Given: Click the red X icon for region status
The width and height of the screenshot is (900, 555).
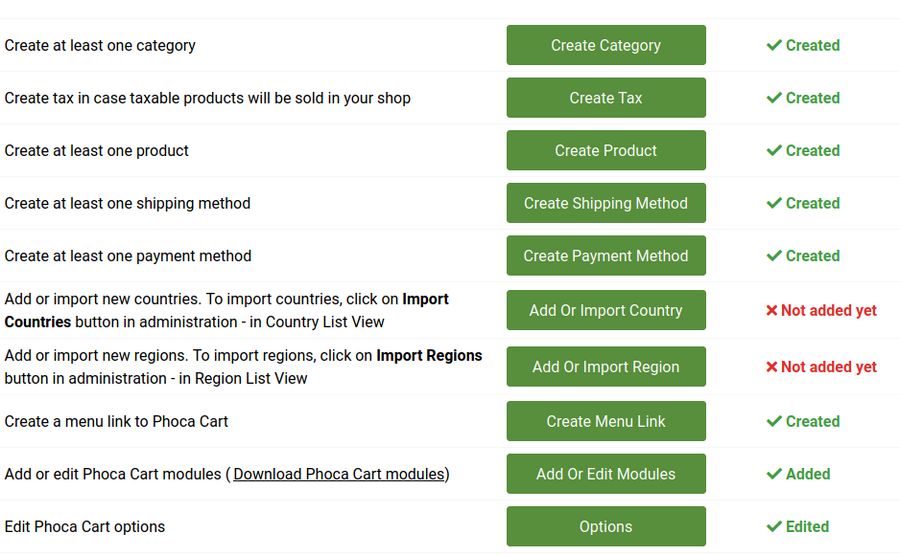Looking at the screenshot, I should 772,367.
